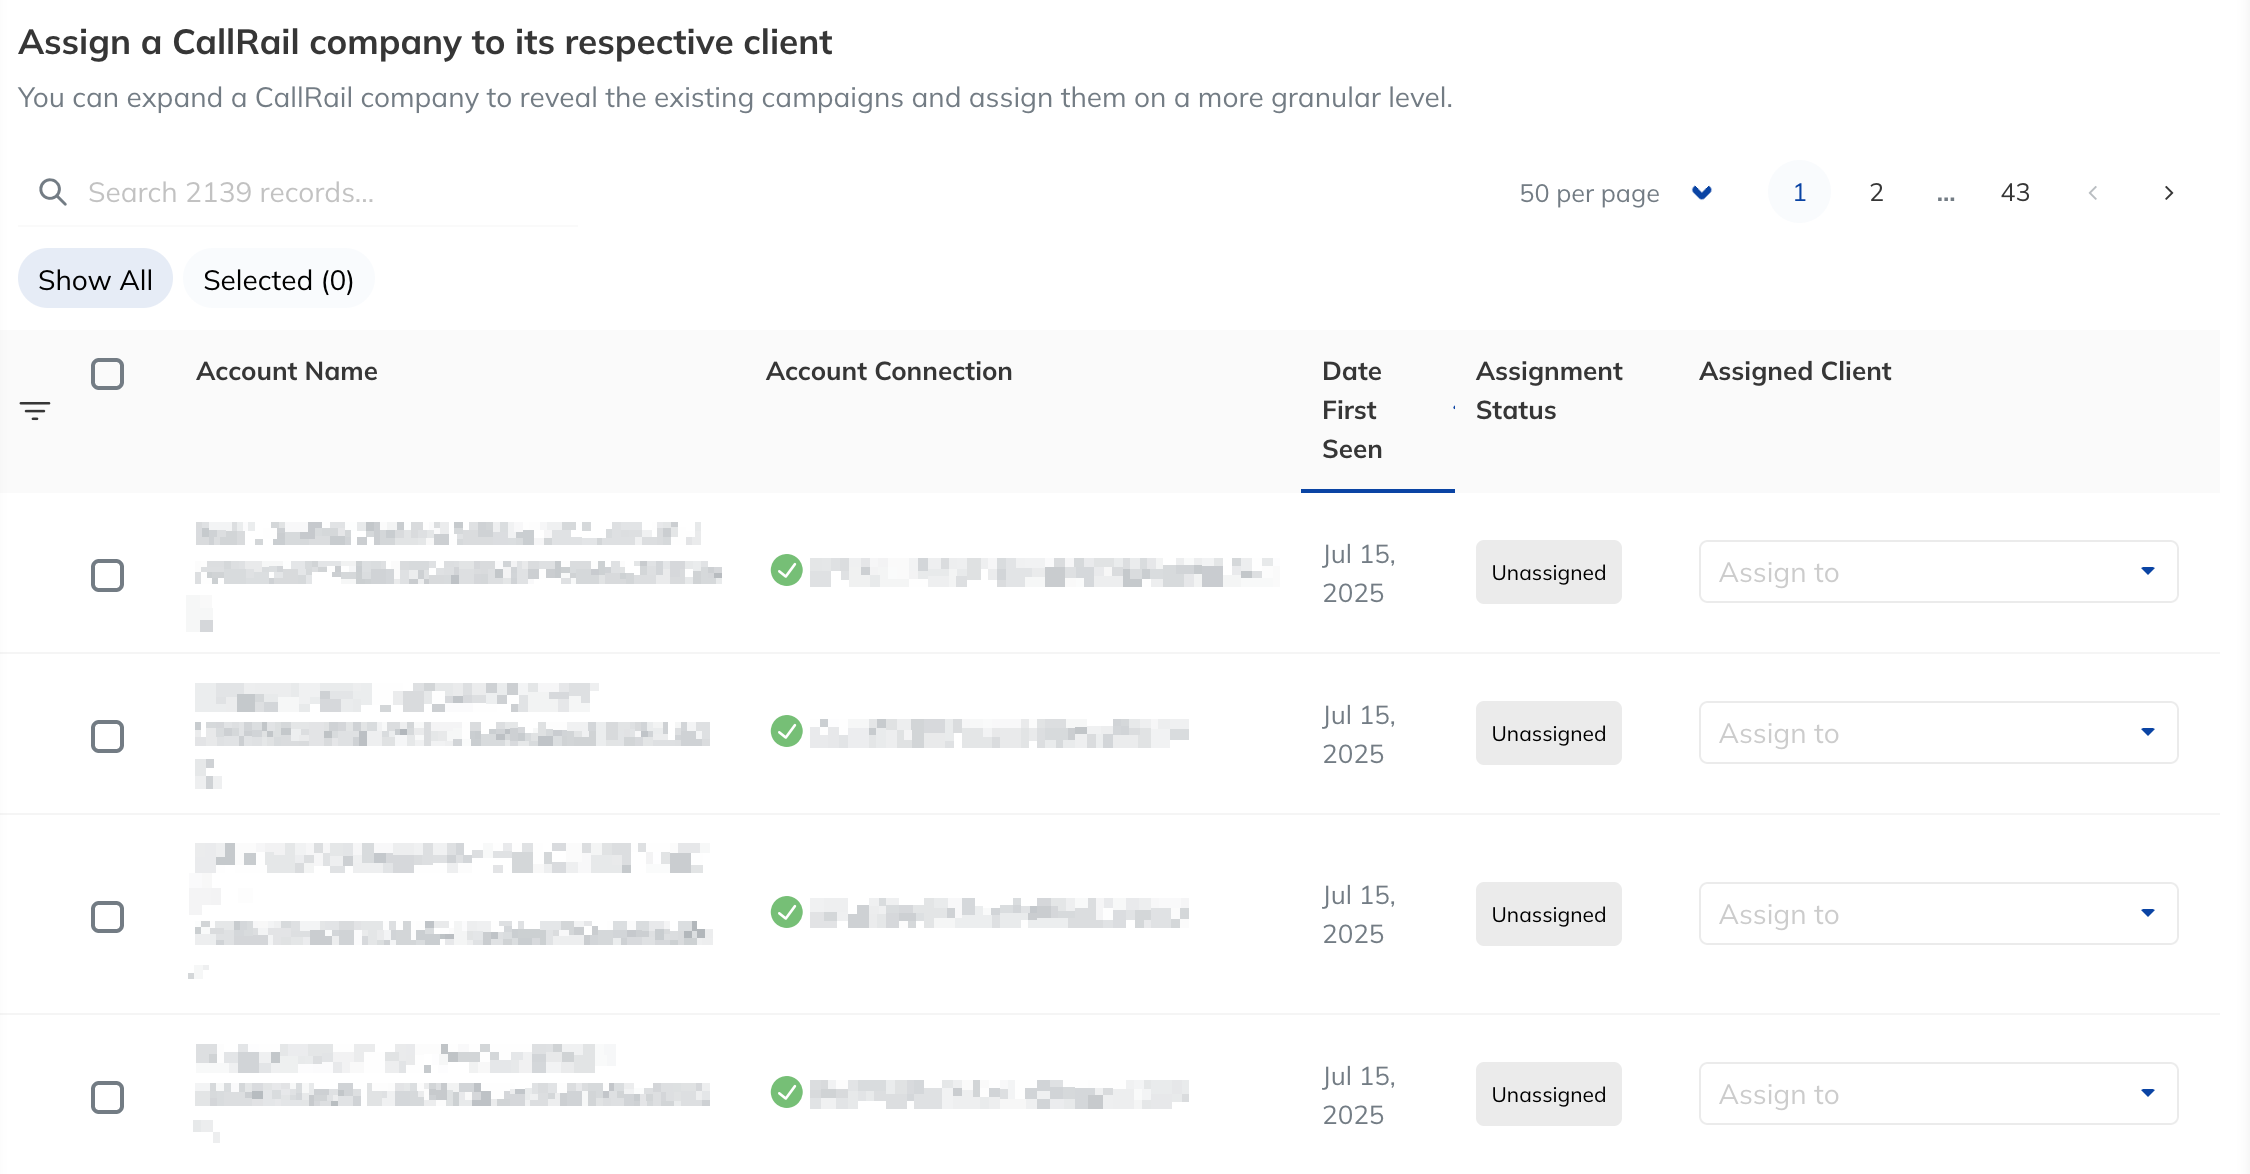Toggle the select-all header checkbox
This screenshot has height=1174, width=2250.
click(x=107, y=374)
